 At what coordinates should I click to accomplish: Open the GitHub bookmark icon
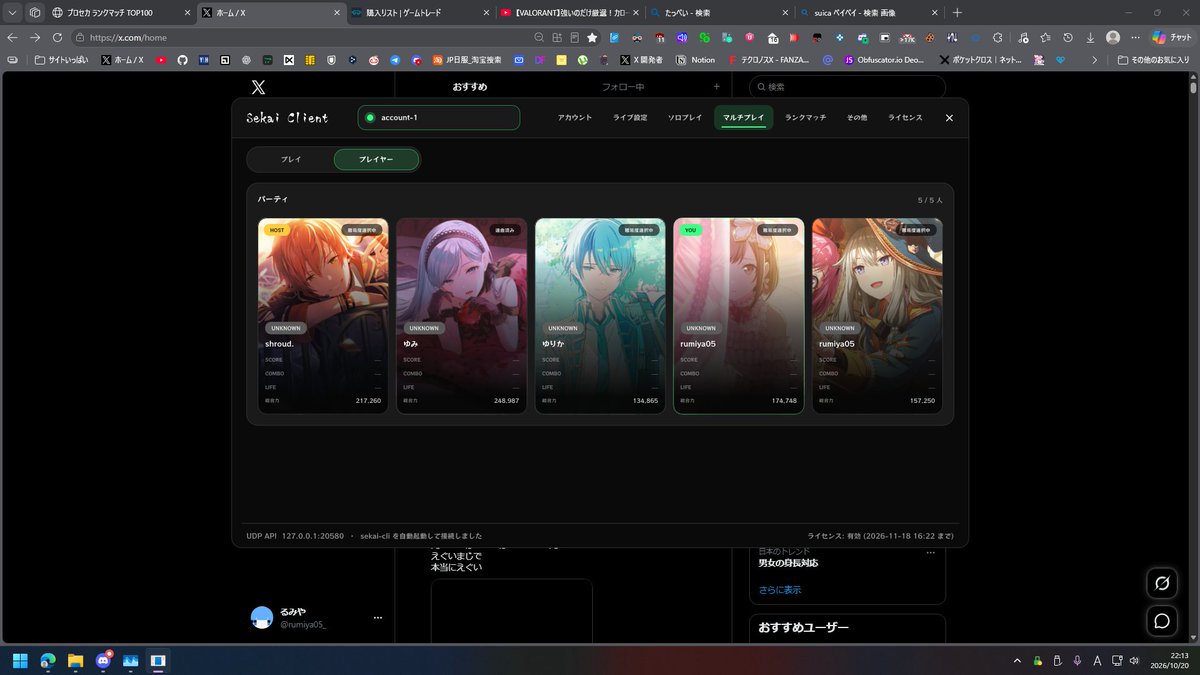(182, 60)
